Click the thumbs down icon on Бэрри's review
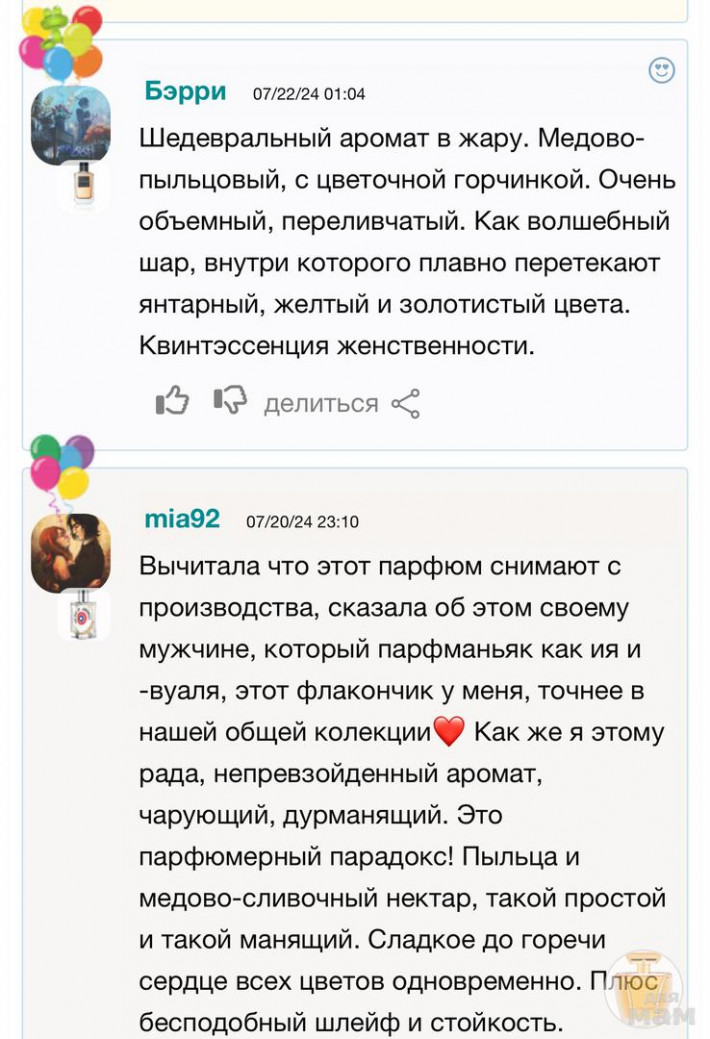The width and height of the screenshot is (710, 1039). pyautogui.click(x=229, y=402)
